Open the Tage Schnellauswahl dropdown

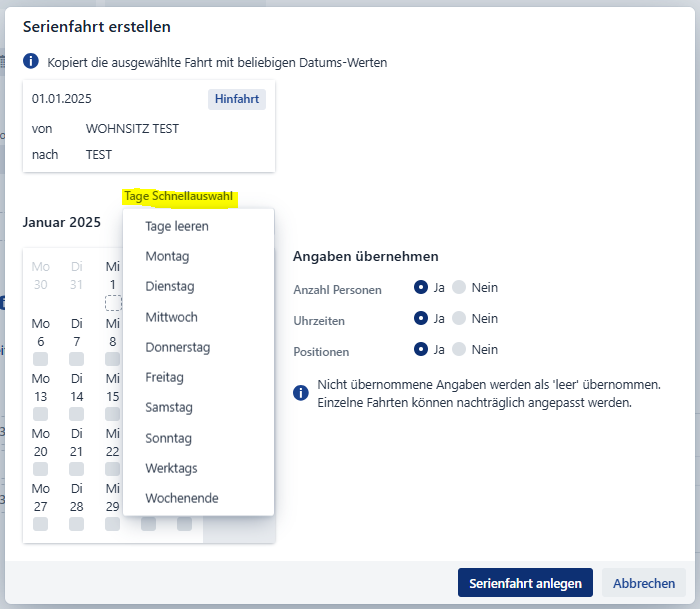coord(179,196)
